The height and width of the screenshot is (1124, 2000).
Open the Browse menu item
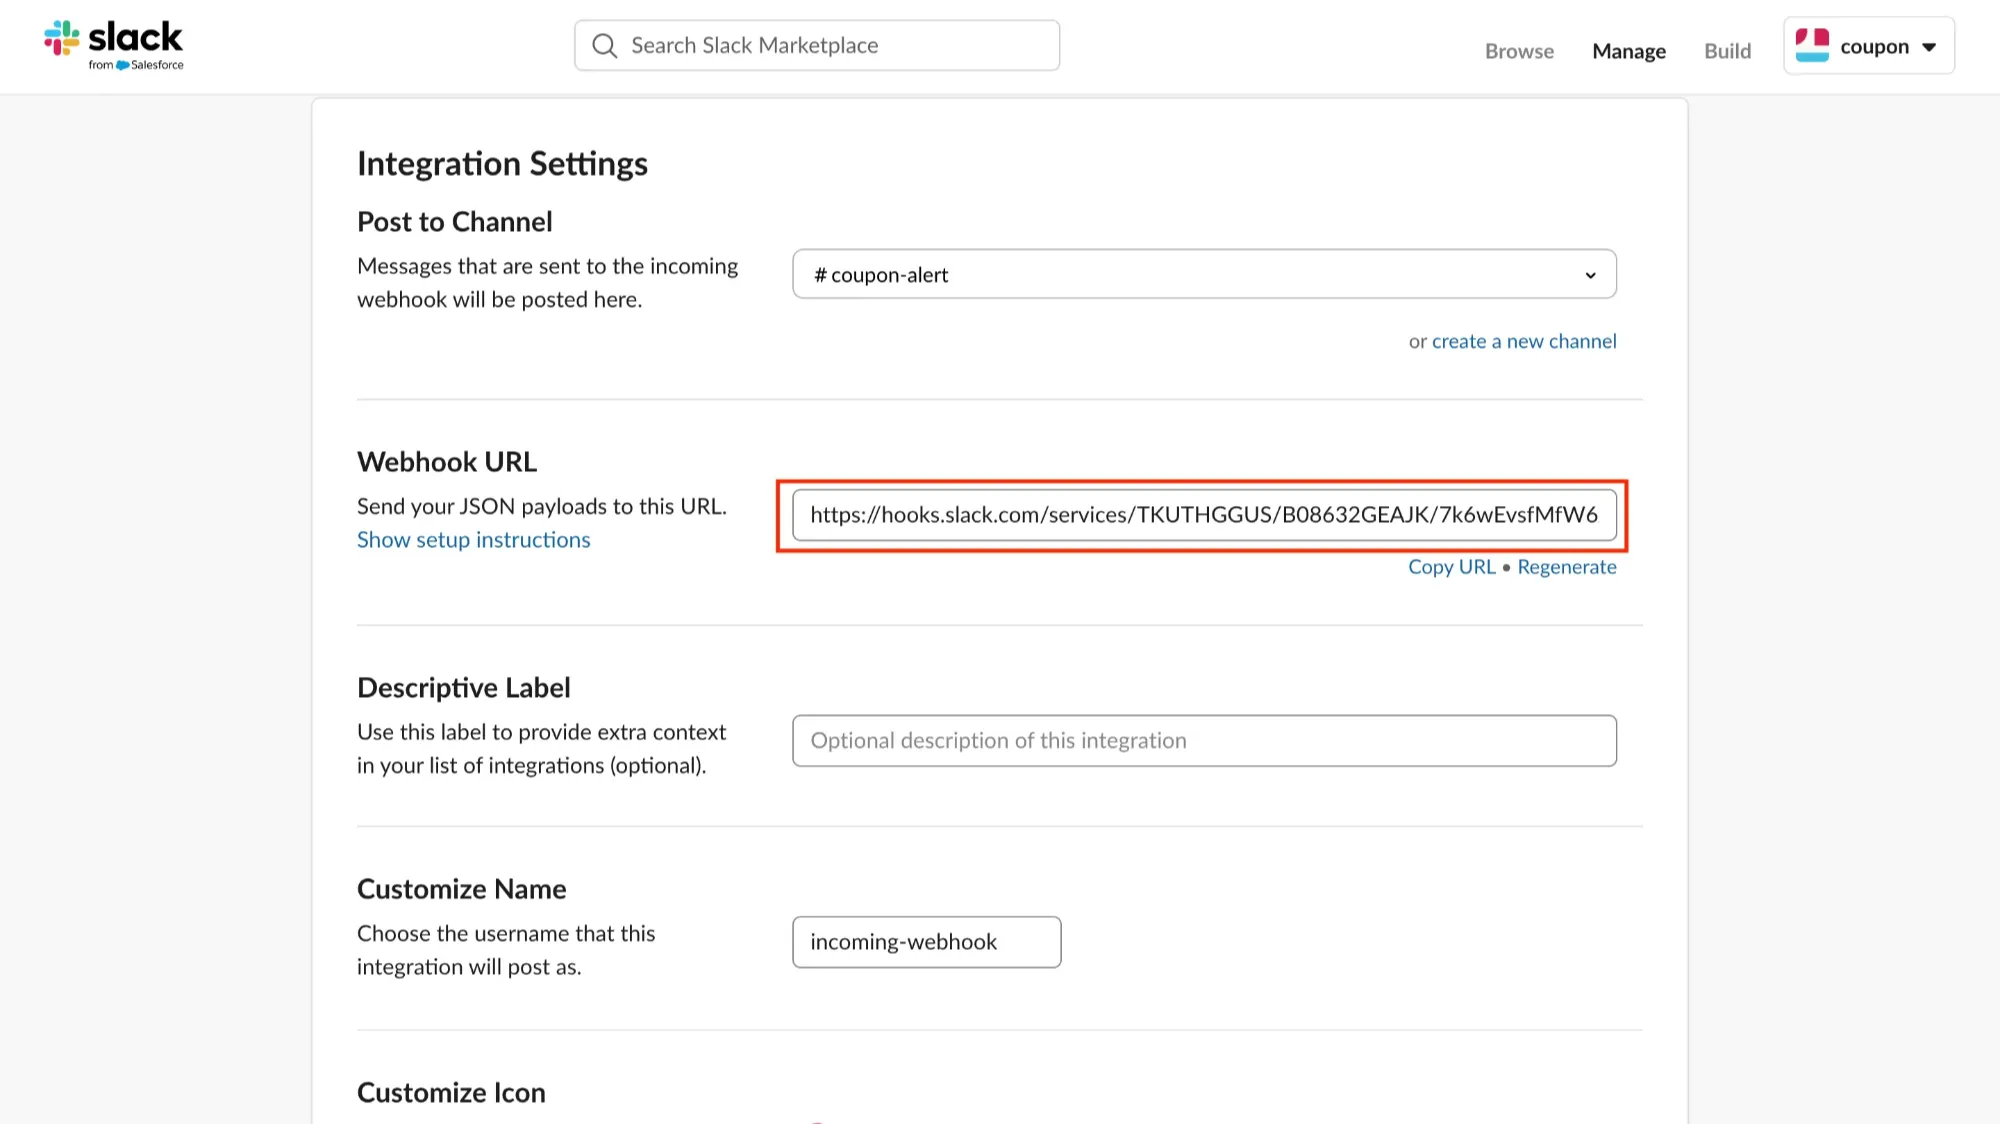pyautogui.click(x=1518, y=51)
